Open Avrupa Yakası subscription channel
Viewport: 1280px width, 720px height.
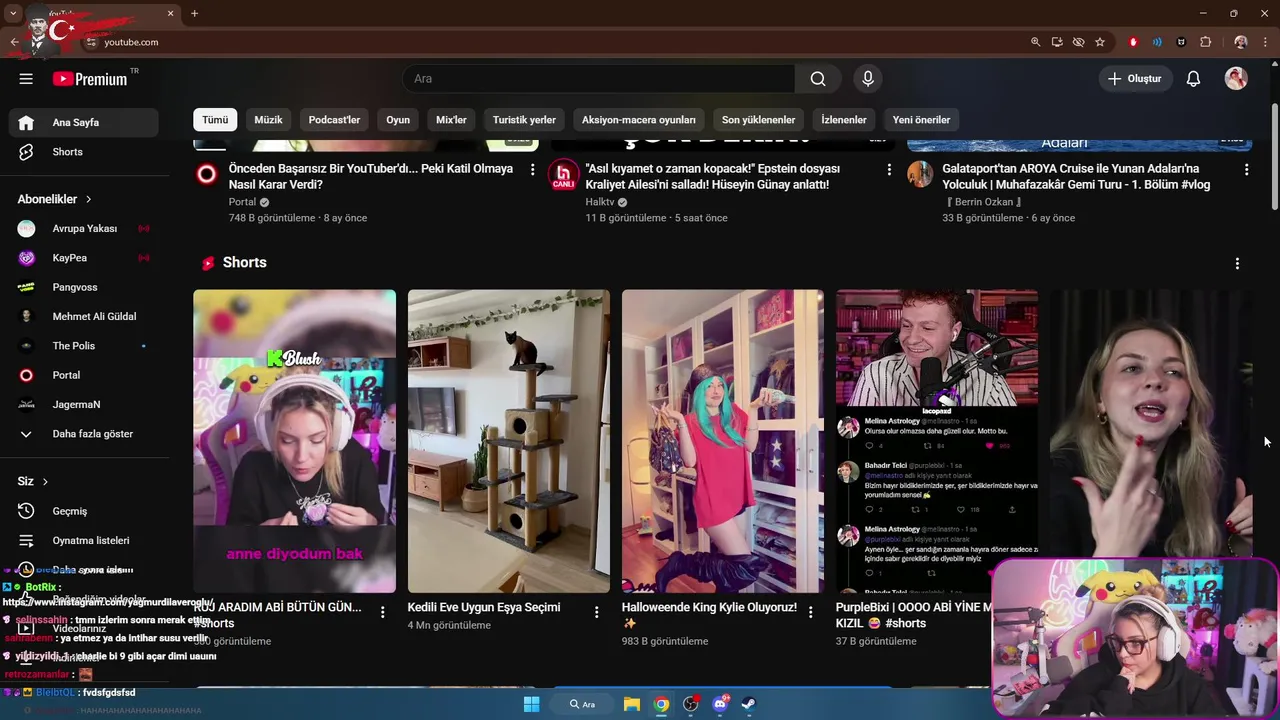coord(84,228)
